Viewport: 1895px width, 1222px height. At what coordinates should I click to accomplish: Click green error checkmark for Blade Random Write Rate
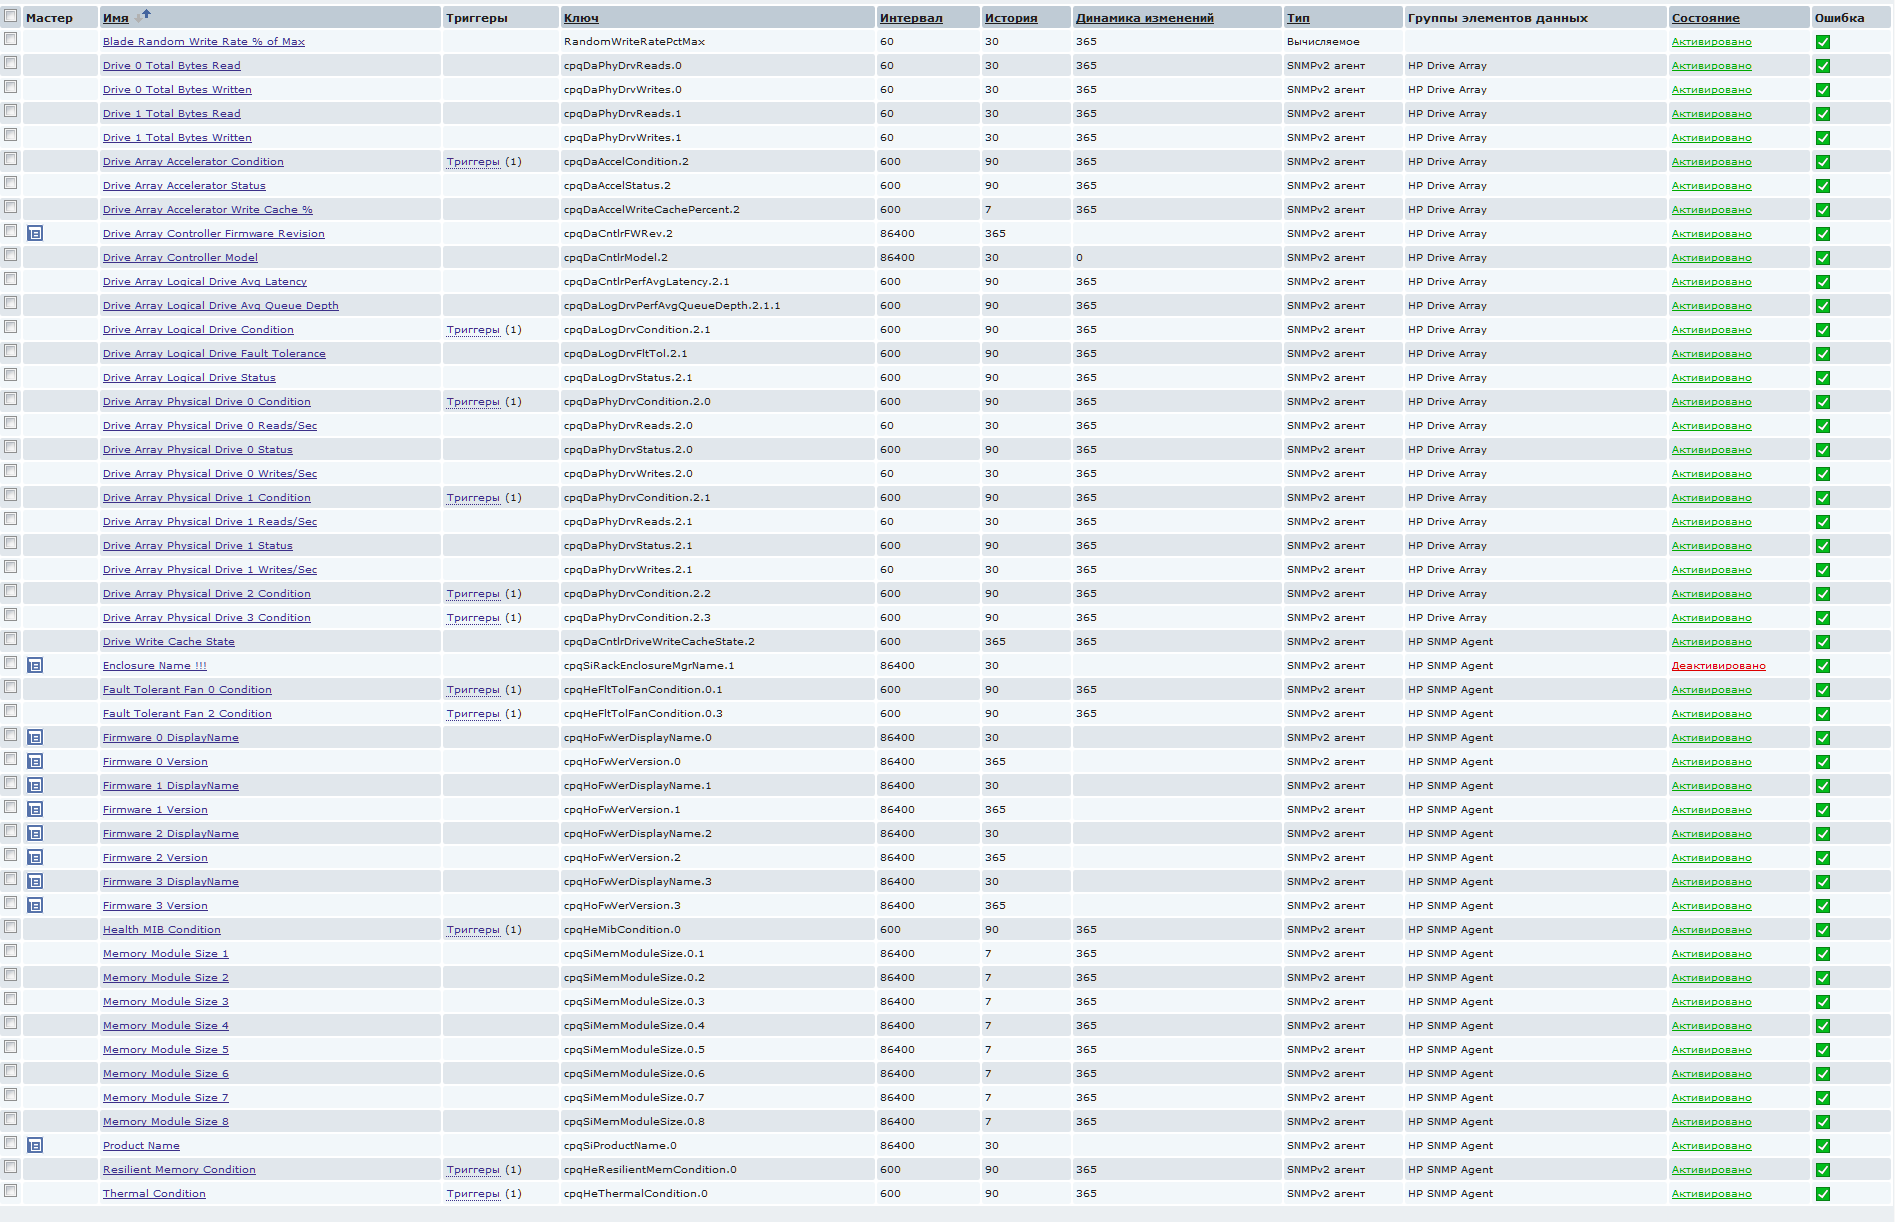tap(1822, 42)
